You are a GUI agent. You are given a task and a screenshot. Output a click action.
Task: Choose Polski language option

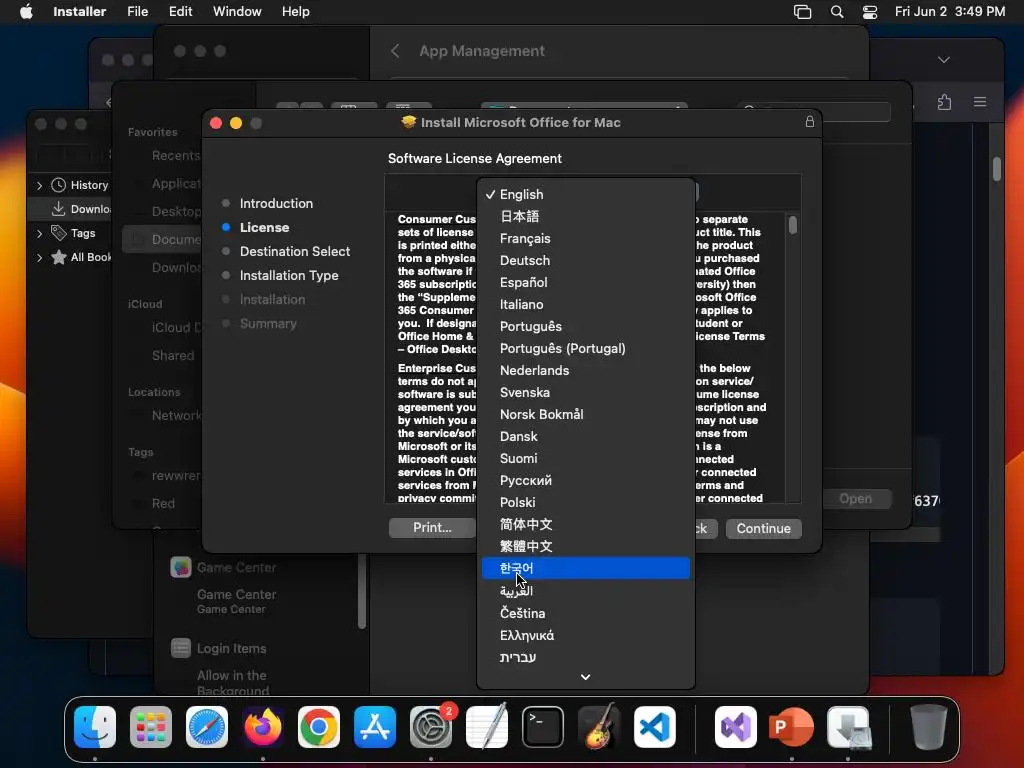(585, 502)
